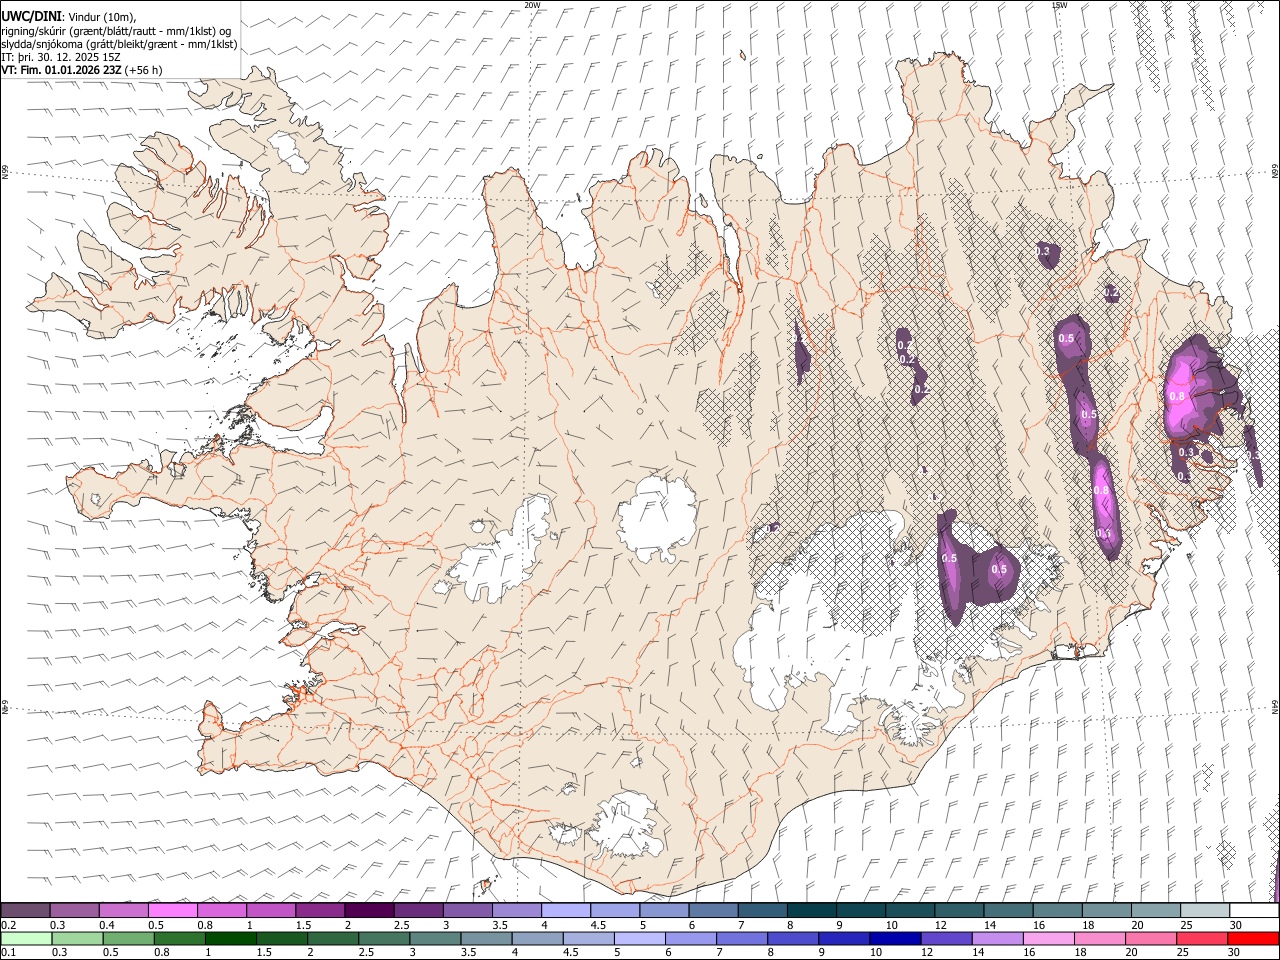Pick lower legend light pink swatch 16–18
This screenshot has width=1280, height=960.
[1049, 938]
